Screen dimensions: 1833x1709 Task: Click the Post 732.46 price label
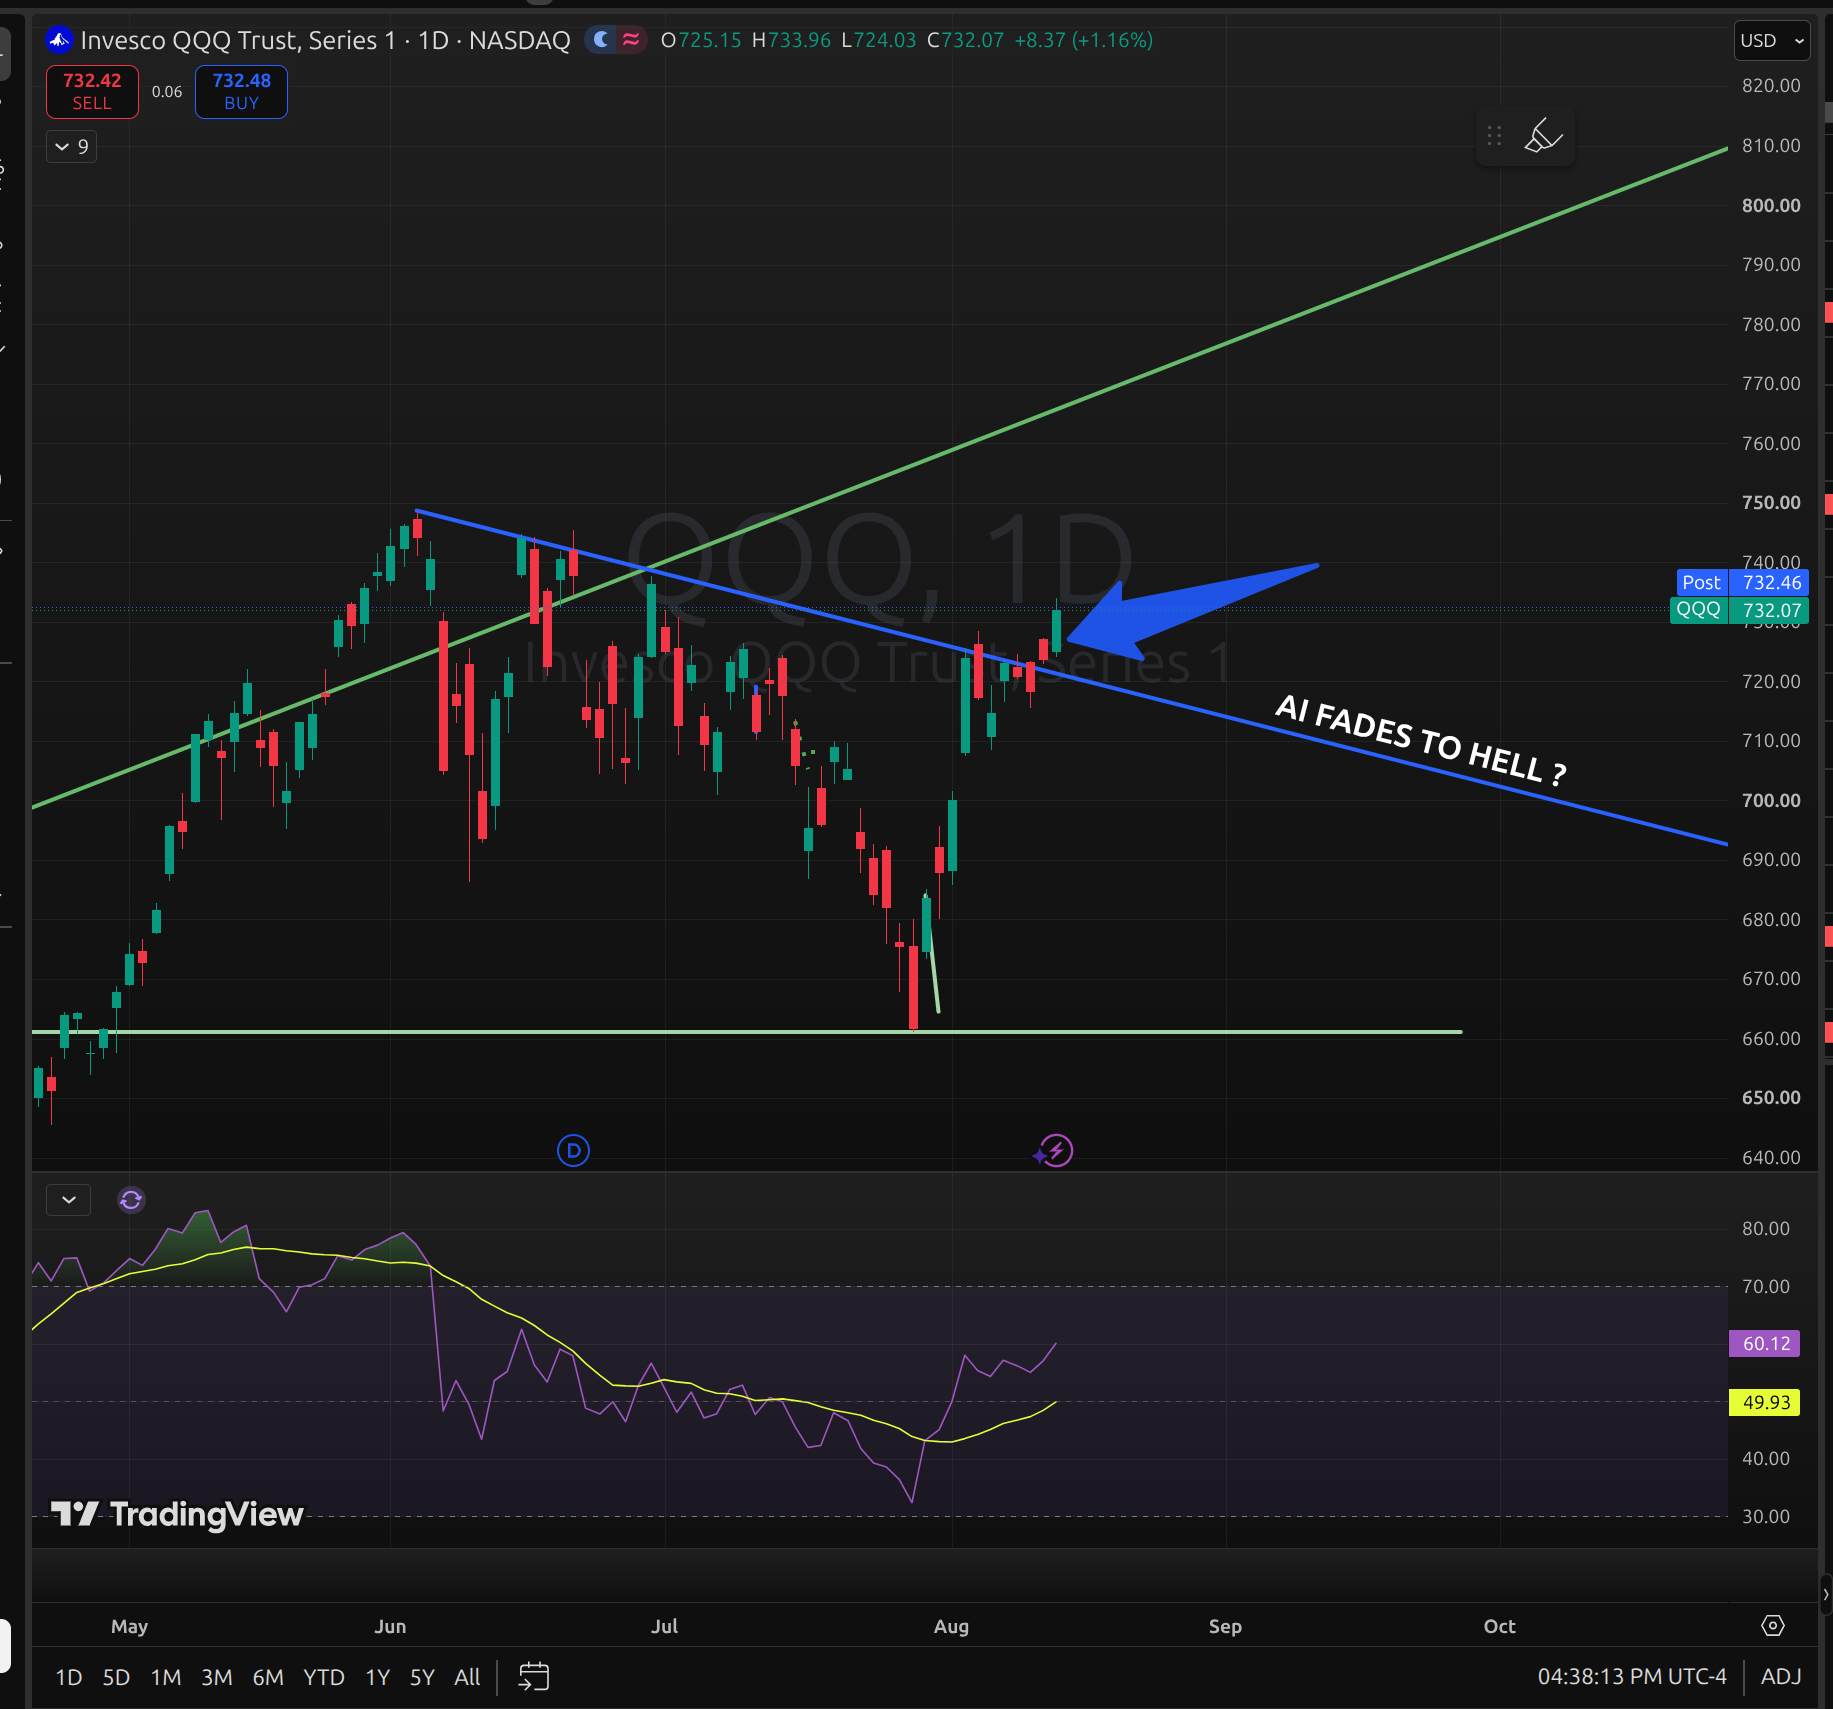[x=1742, y=582]
